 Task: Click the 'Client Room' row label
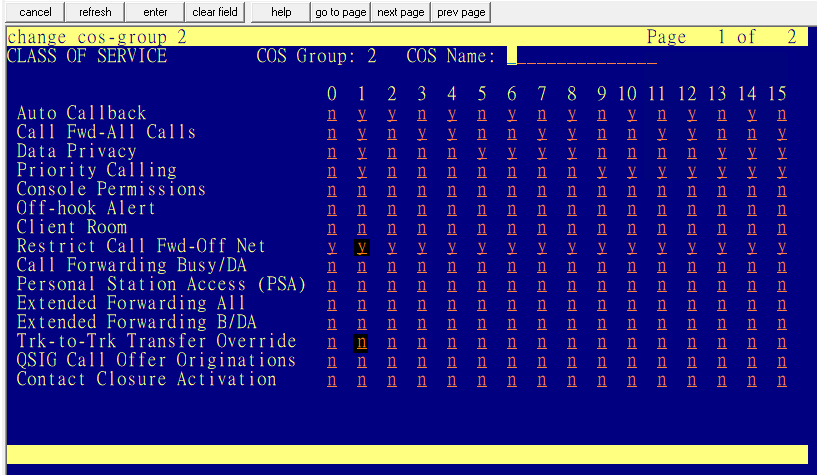pyautogui.click(x=72, y=227)
